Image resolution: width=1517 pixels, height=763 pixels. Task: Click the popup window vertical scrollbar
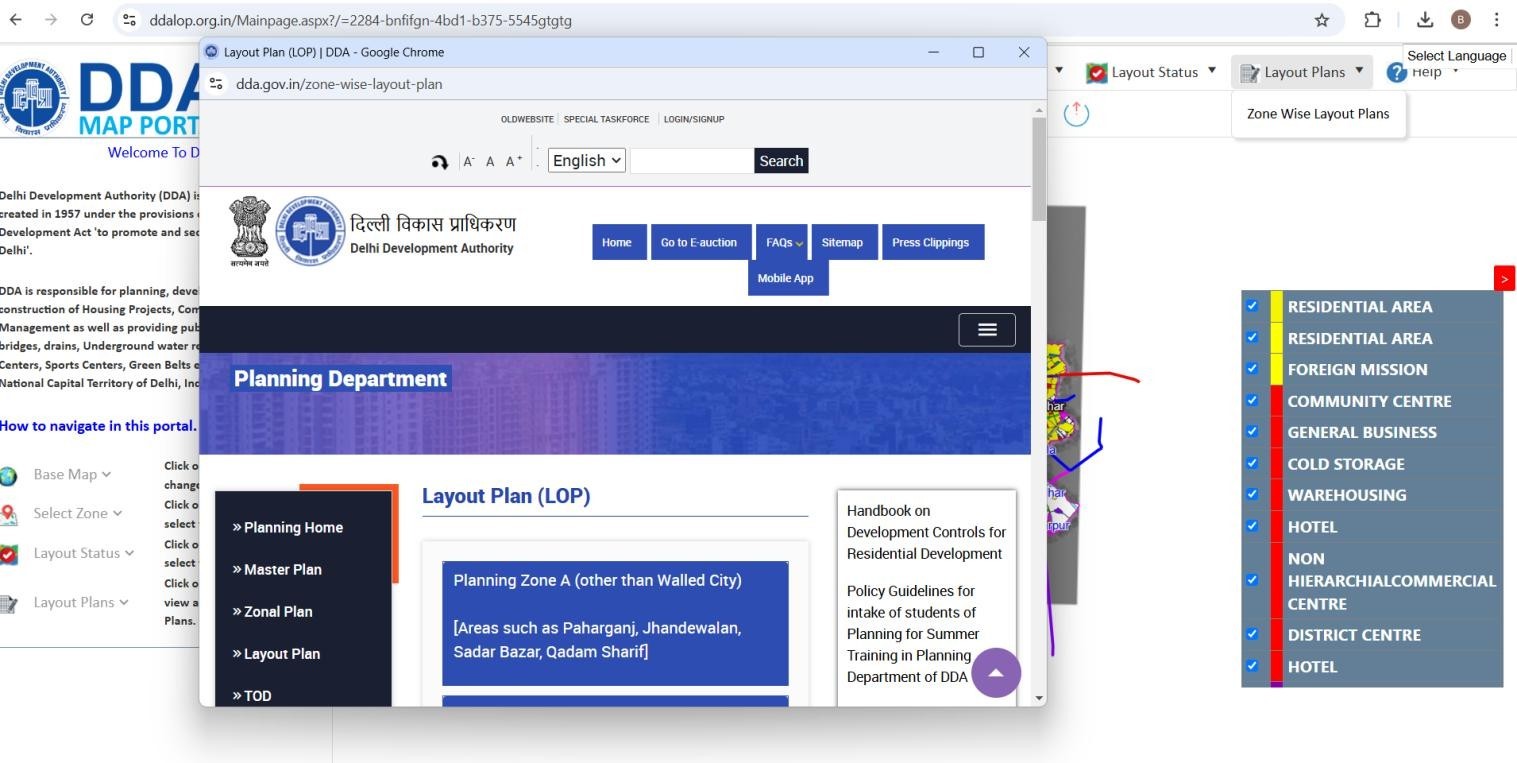(x=1039, y=169)
